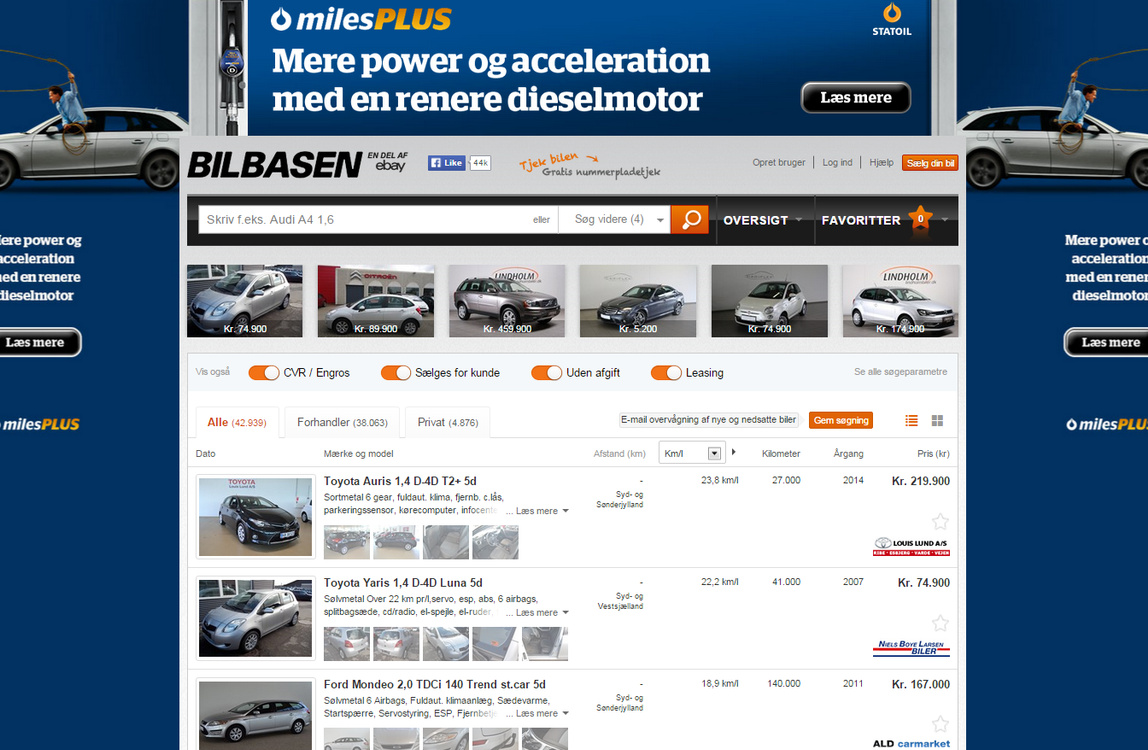The width and height of the screenshot is (1148, 750).
Task: Click the Kr. 219.900 price
Action: [920, 481]
